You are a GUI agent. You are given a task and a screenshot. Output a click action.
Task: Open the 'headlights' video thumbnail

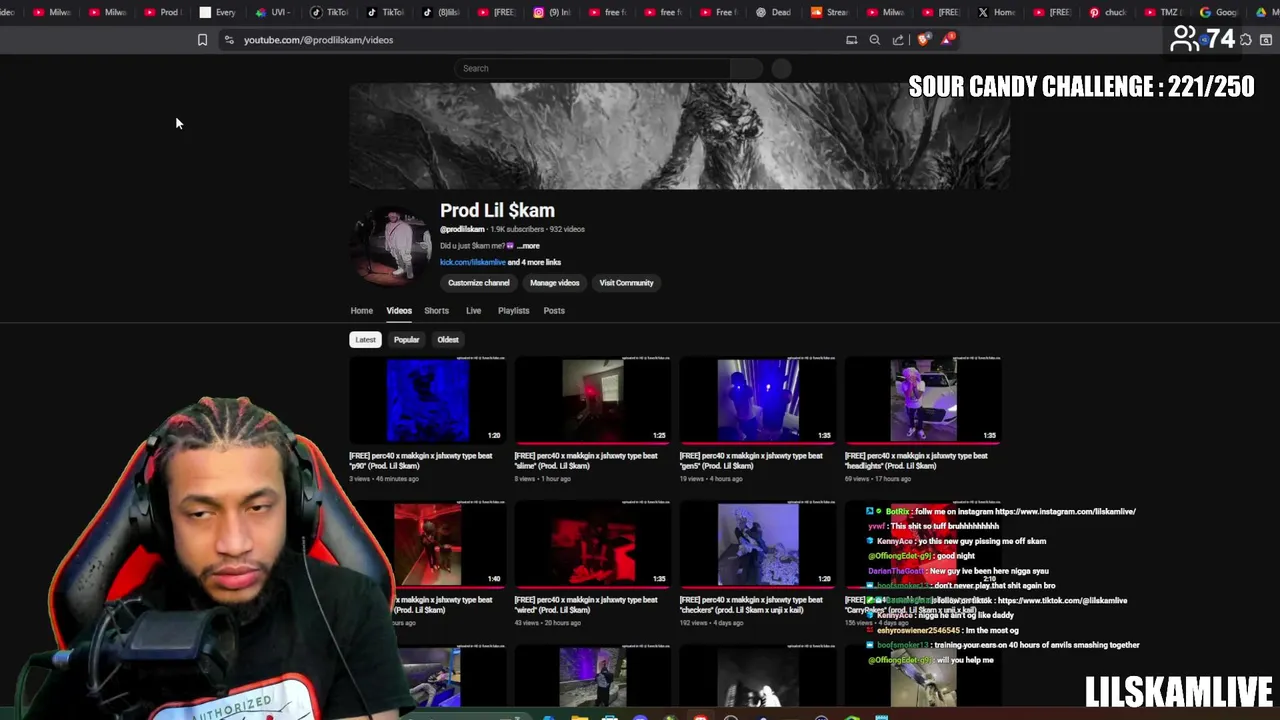(923, 400)
